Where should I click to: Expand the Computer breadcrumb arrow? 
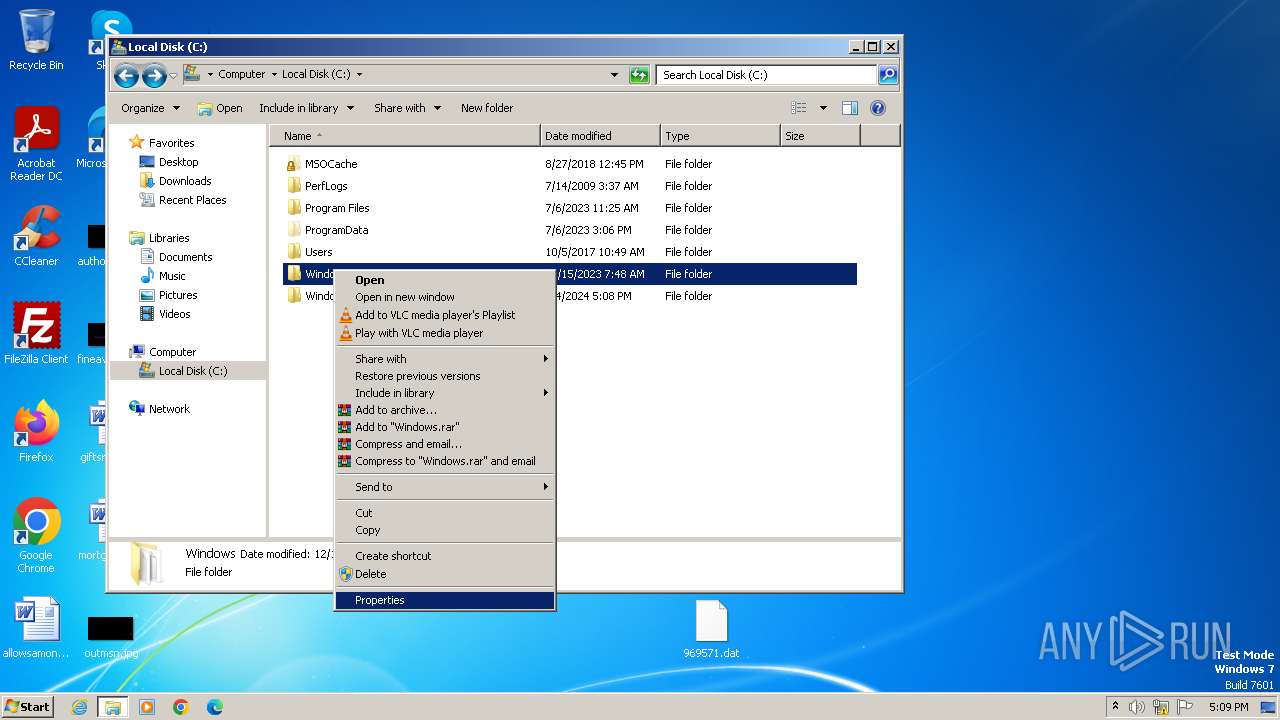coord(274,75)
